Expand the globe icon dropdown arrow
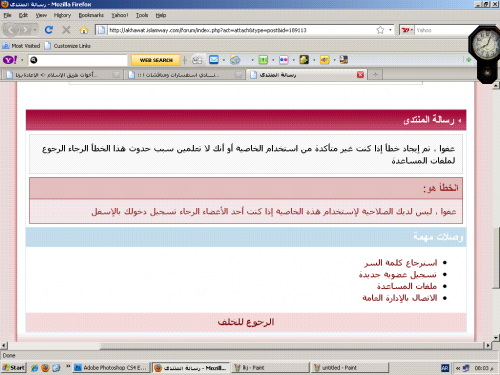The width and height of the screenshot is (500, 375). click(252, 60)
